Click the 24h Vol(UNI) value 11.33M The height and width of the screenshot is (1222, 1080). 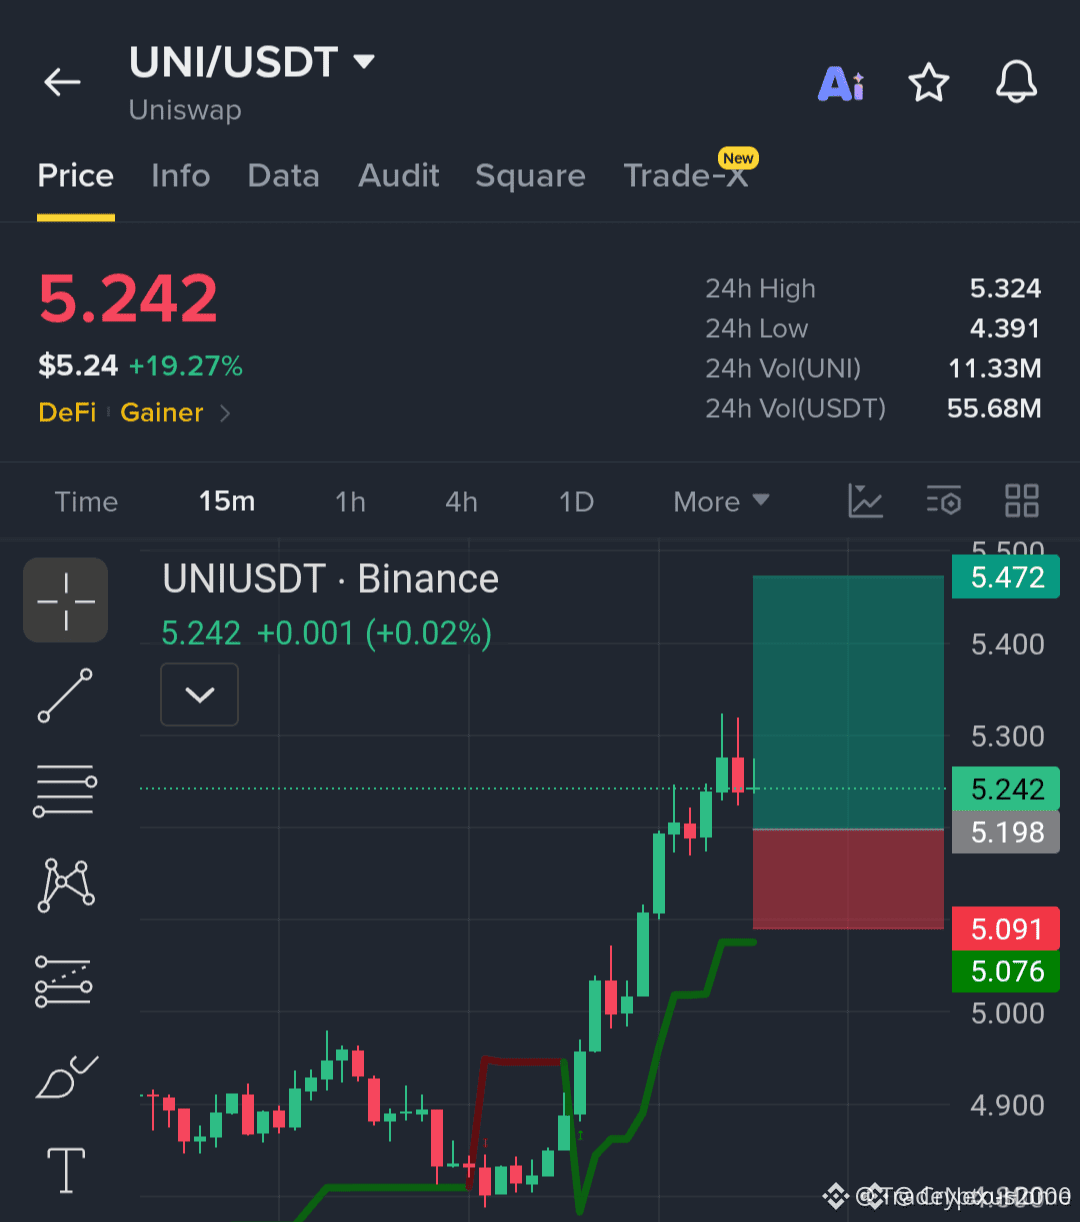point(995,369)
